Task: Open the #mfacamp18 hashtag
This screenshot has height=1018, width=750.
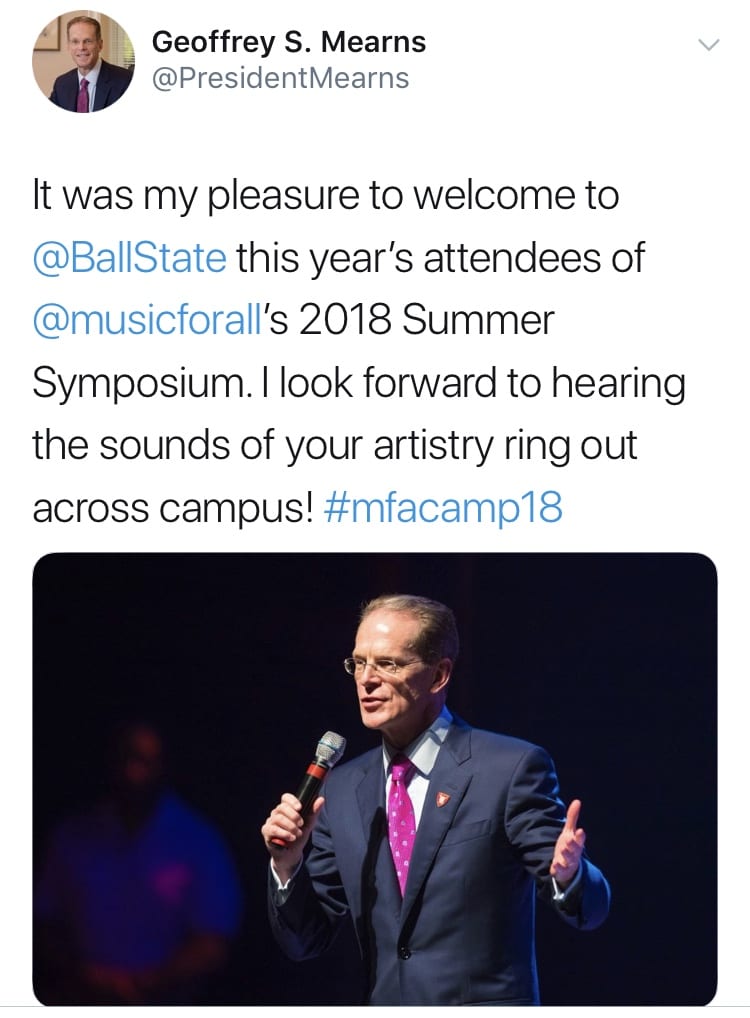Action: tap(445, 508)
